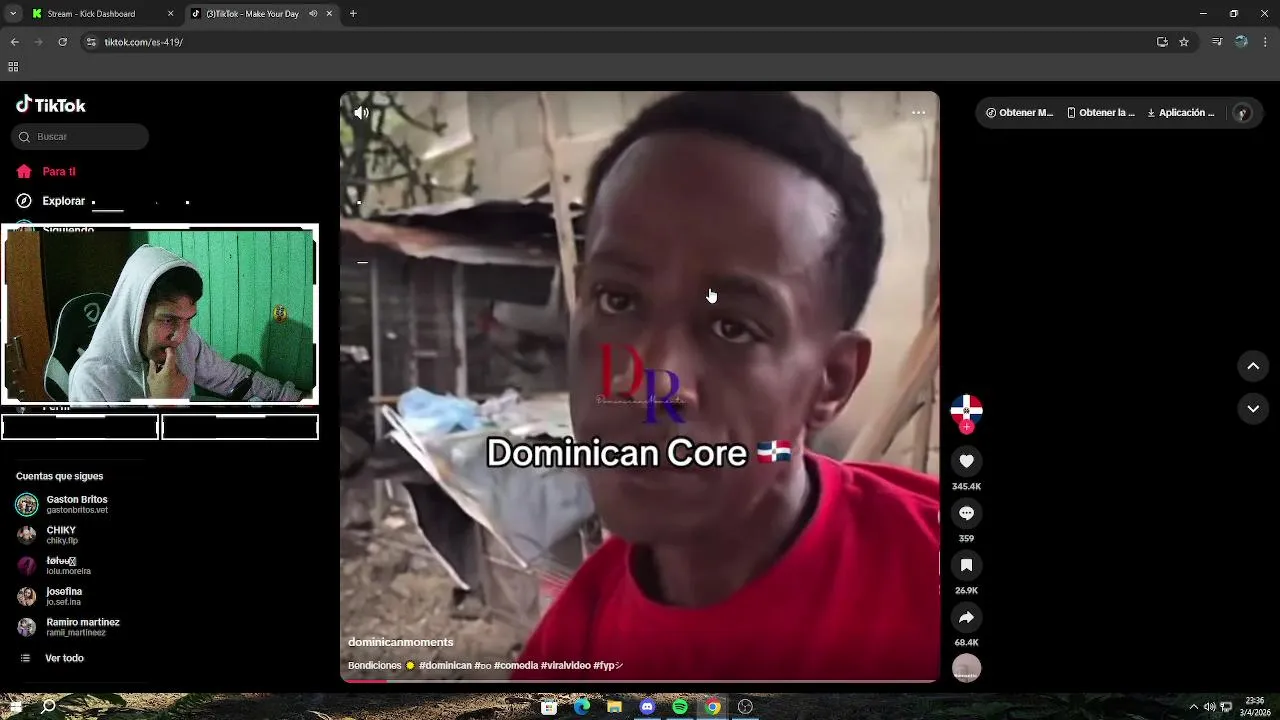Go to next video with down chevron

(x=1253, y=408)
